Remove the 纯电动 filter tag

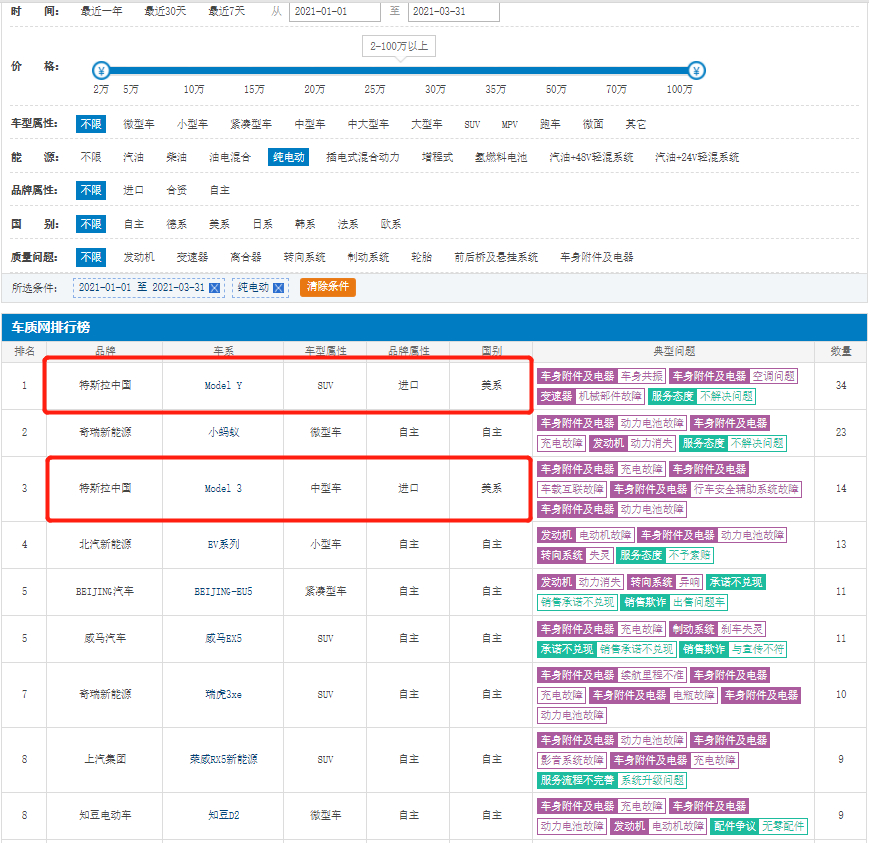click(279, 288)
